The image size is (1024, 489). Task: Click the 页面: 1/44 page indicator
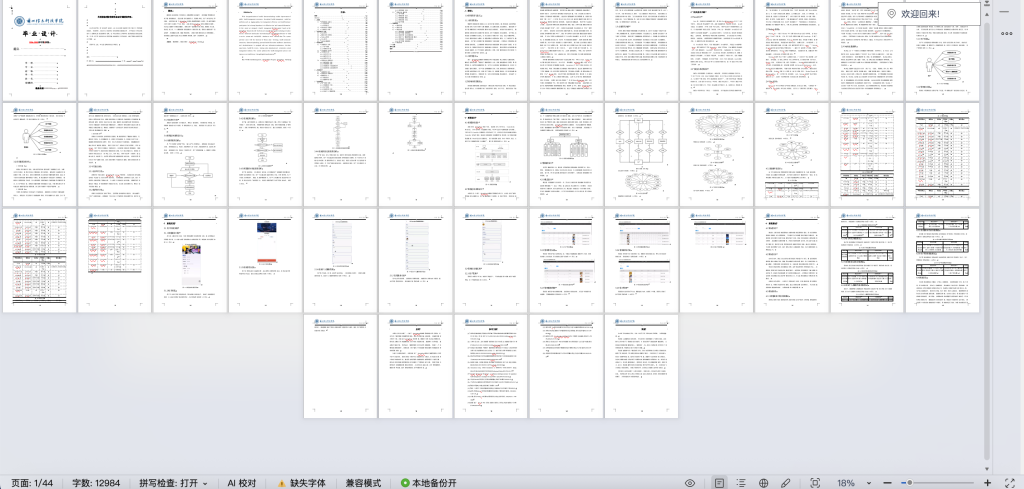pos(32,483)
